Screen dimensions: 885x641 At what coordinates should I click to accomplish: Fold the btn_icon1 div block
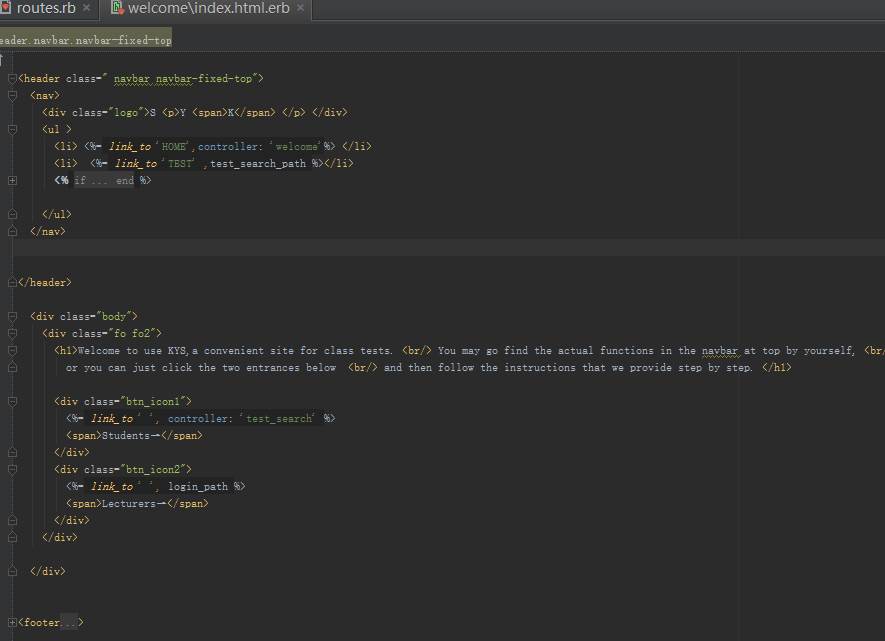click(x=12, y=401)
